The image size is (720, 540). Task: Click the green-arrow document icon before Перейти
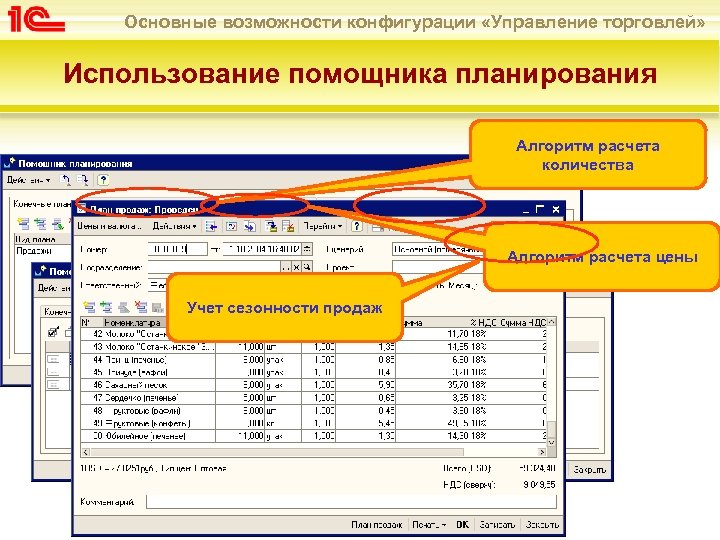point(271,226)
